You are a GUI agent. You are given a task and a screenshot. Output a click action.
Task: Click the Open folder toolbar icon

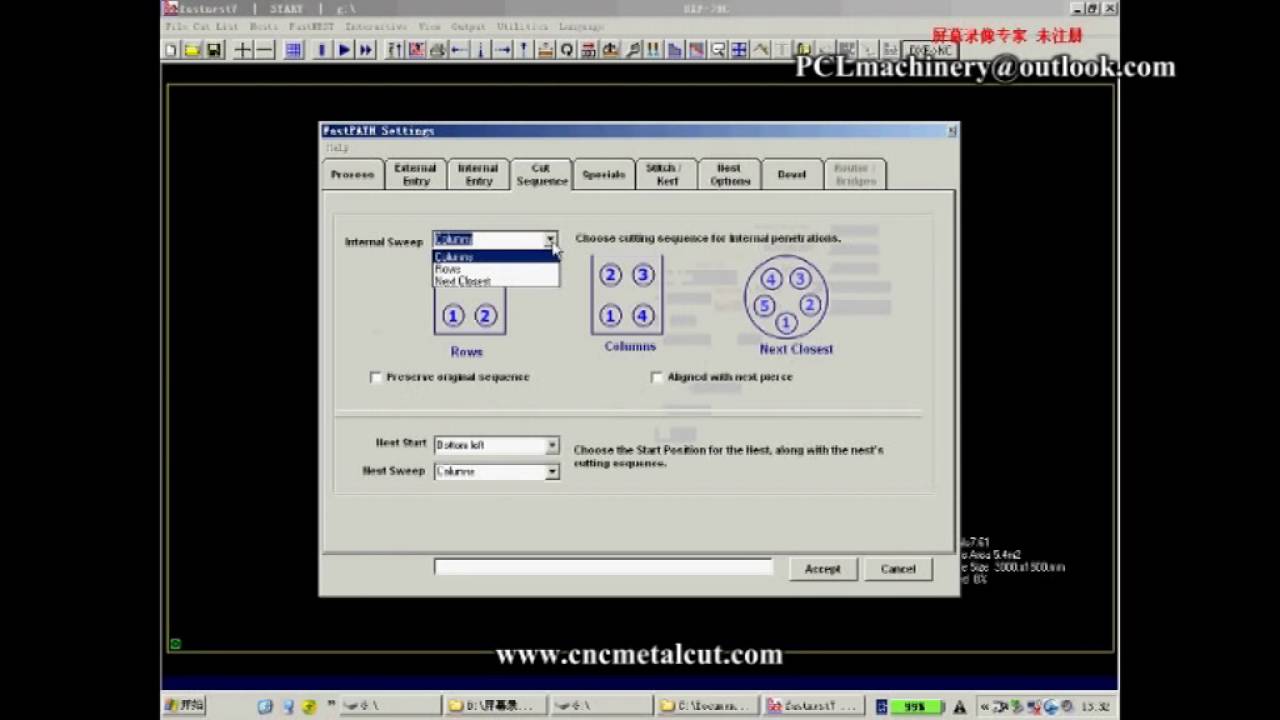[192, 49]
